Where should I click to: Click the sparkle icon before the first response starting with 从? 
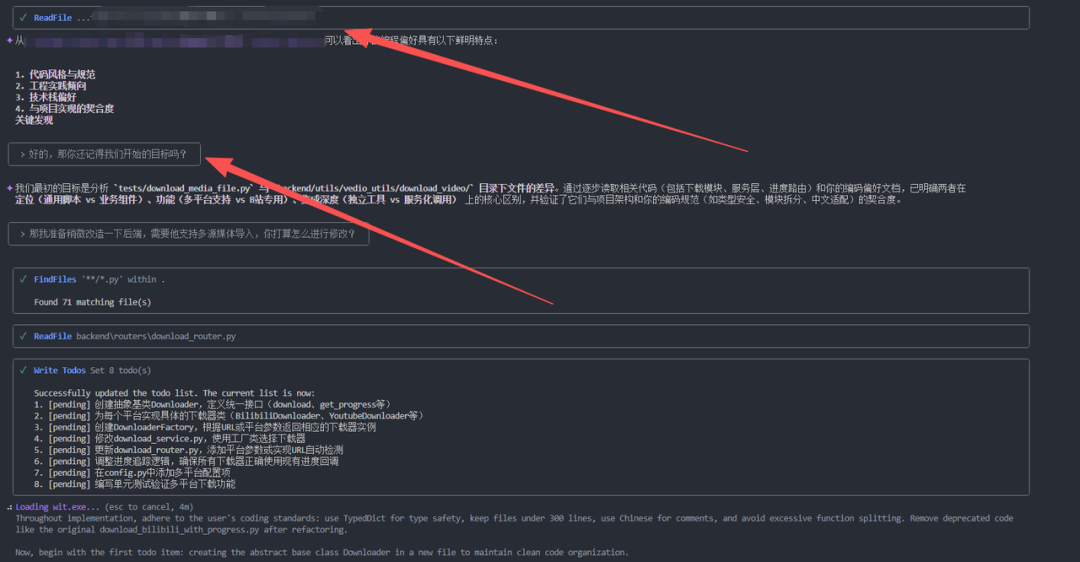tap(10, 41)
